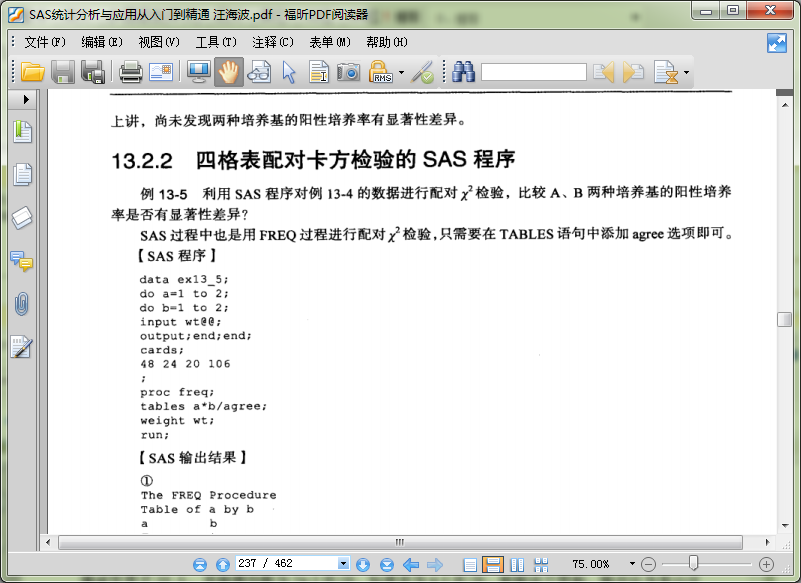Find the next search result
The image size is (801, 583).
click(x=633, y=72)
